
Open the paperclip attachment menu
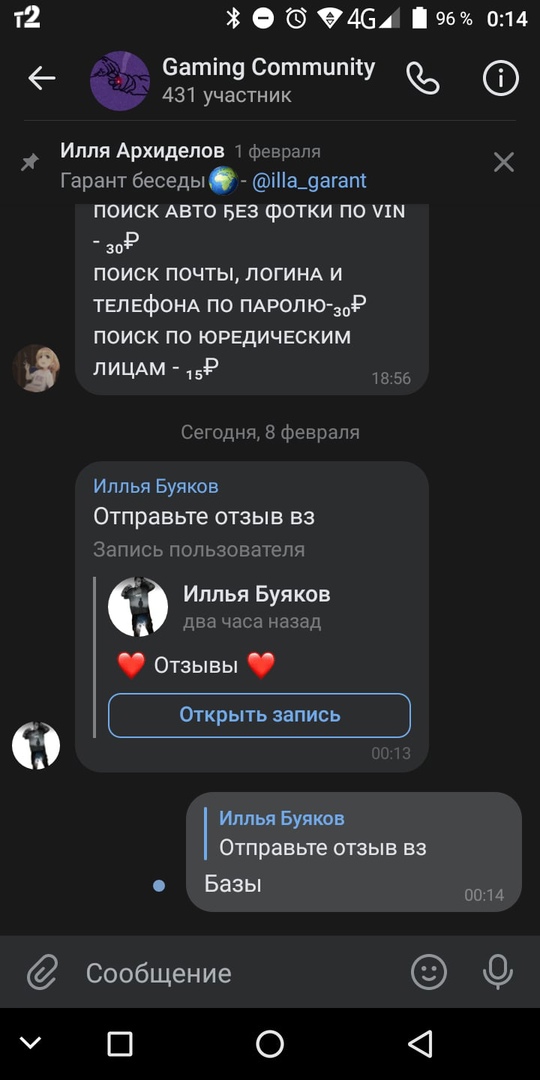(41, 973)
